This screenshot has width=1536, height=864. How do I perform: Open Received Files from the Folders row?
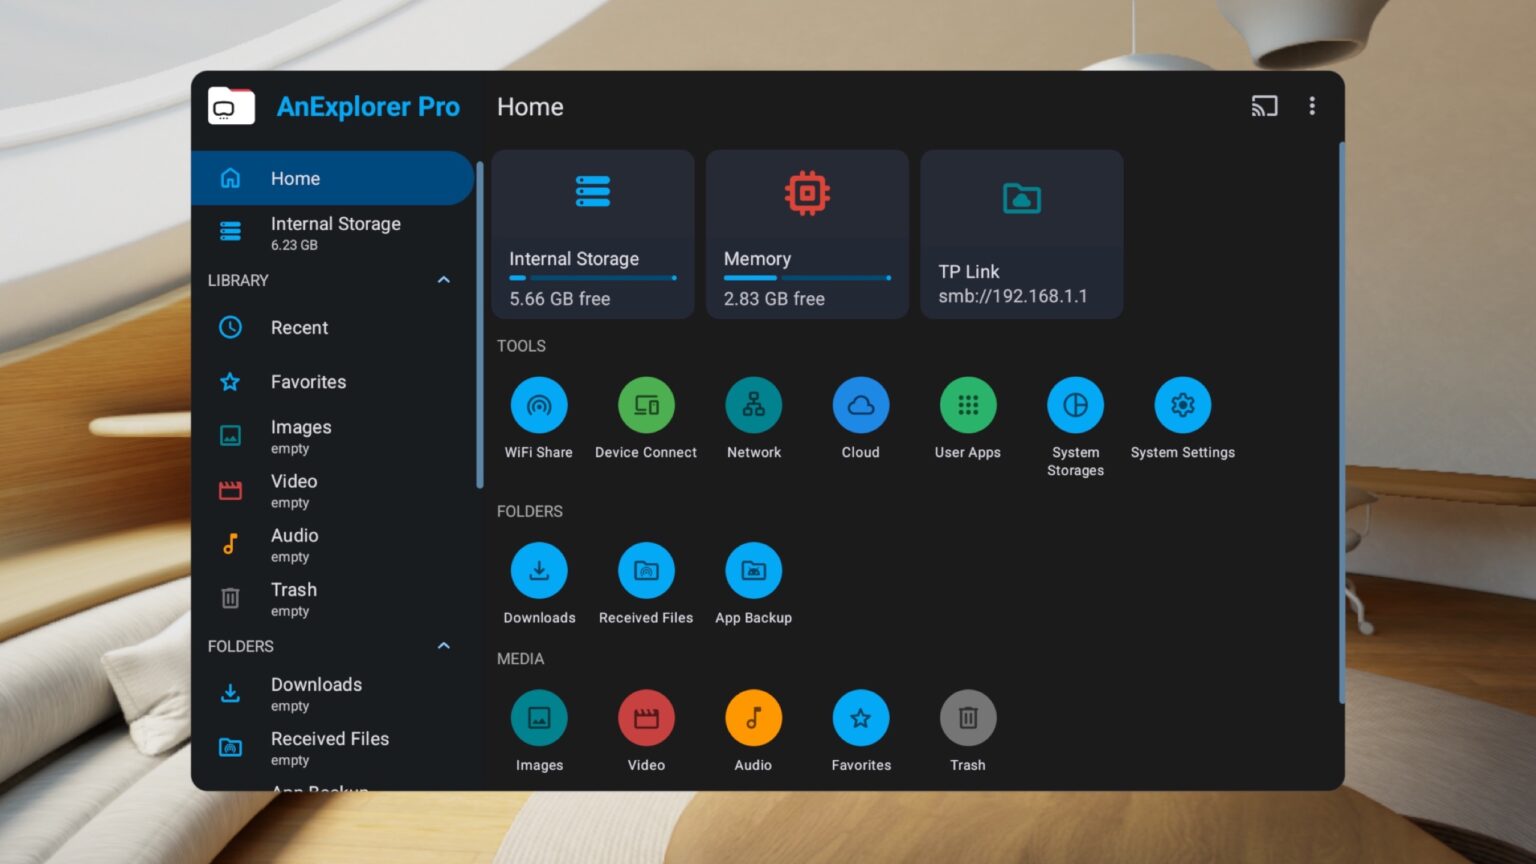click(x=646, y=570)
